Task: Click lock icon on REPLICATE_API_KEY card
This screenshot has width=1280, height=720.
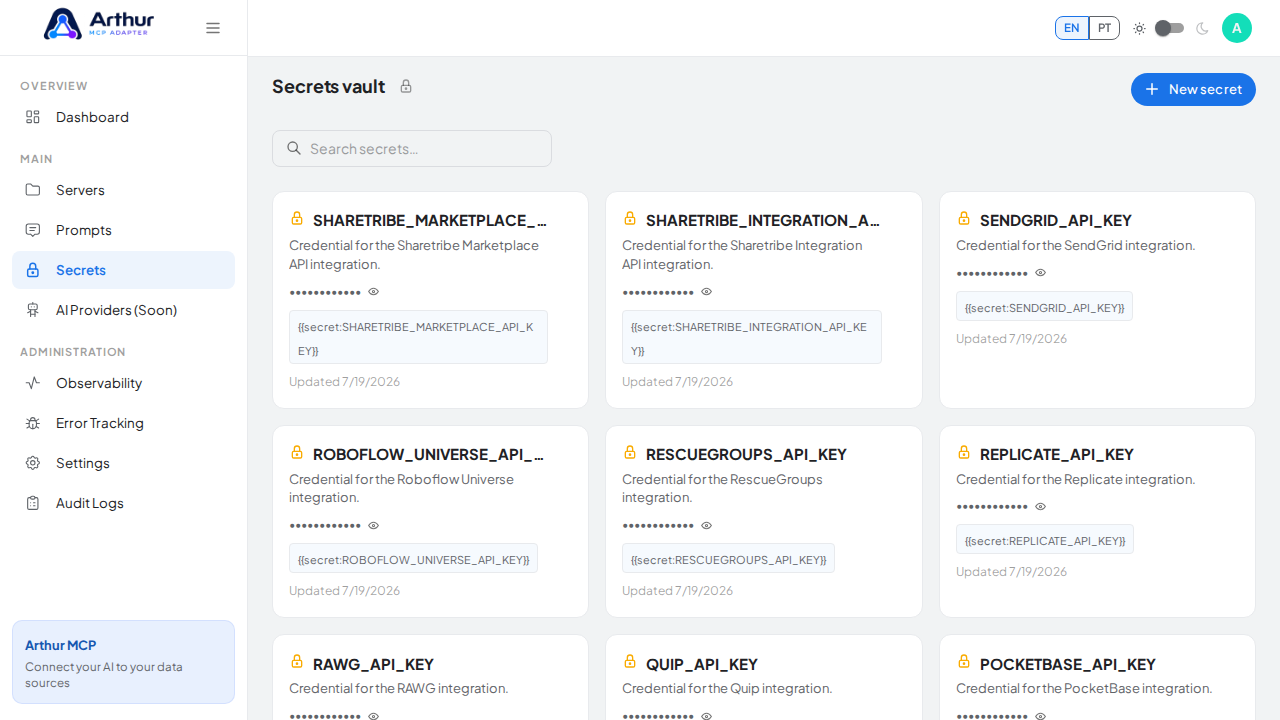Action: (x=964, y=452)
